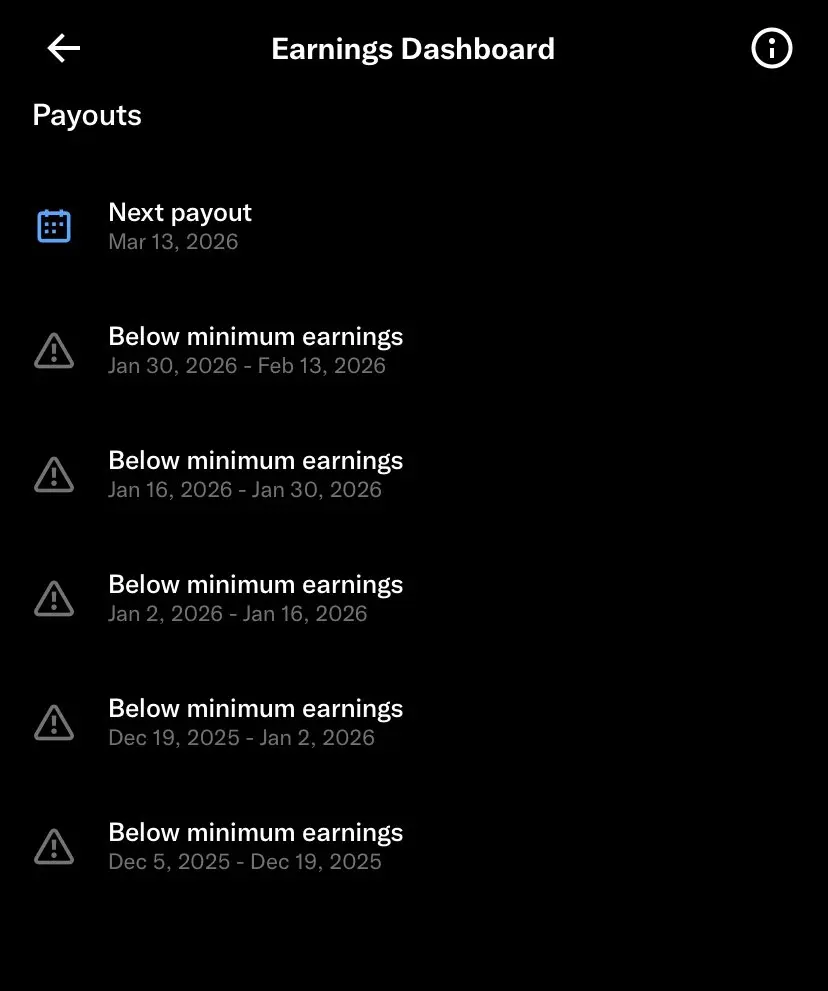828x991 pixels.
Task: Click warning icon for Dec 5 – Dec 19 period
Action: click(54, 846)
